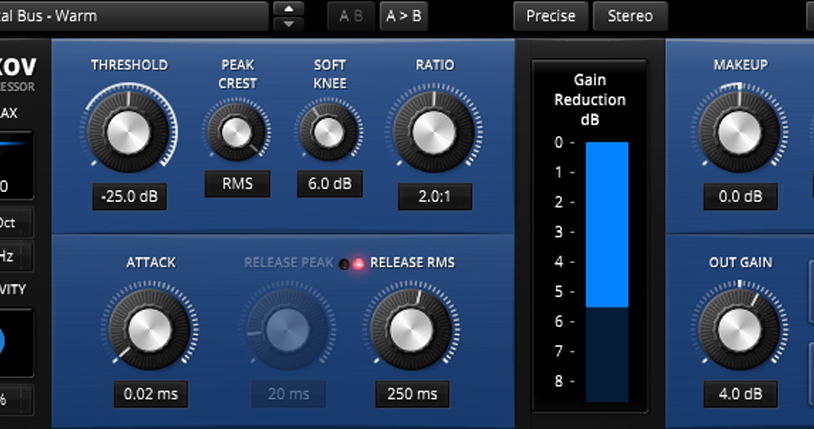This screenshot has width=814, height=429.
Task: Click the Precise mode button
Action: pos(551,16)
